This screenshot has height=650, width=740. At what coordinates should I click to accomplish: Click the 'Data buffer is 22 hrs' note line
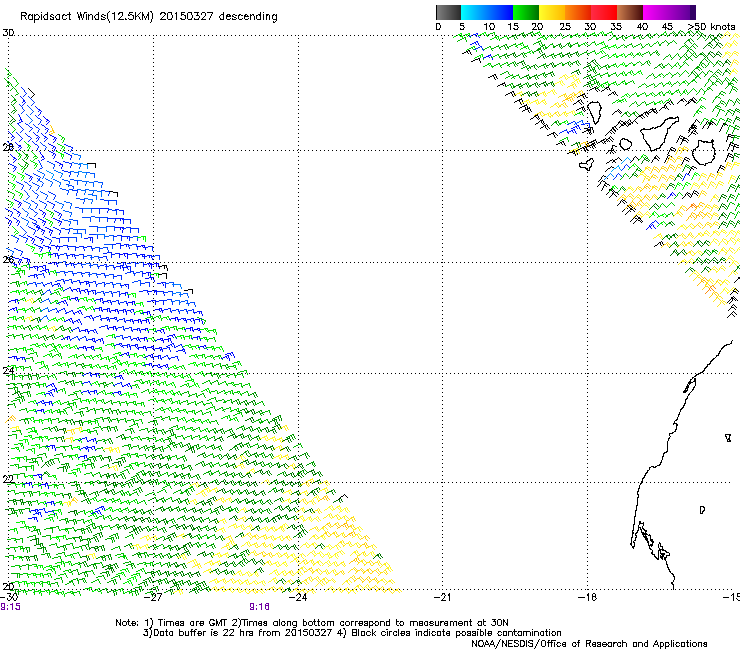pyautogui.click(x=353, y=633)
